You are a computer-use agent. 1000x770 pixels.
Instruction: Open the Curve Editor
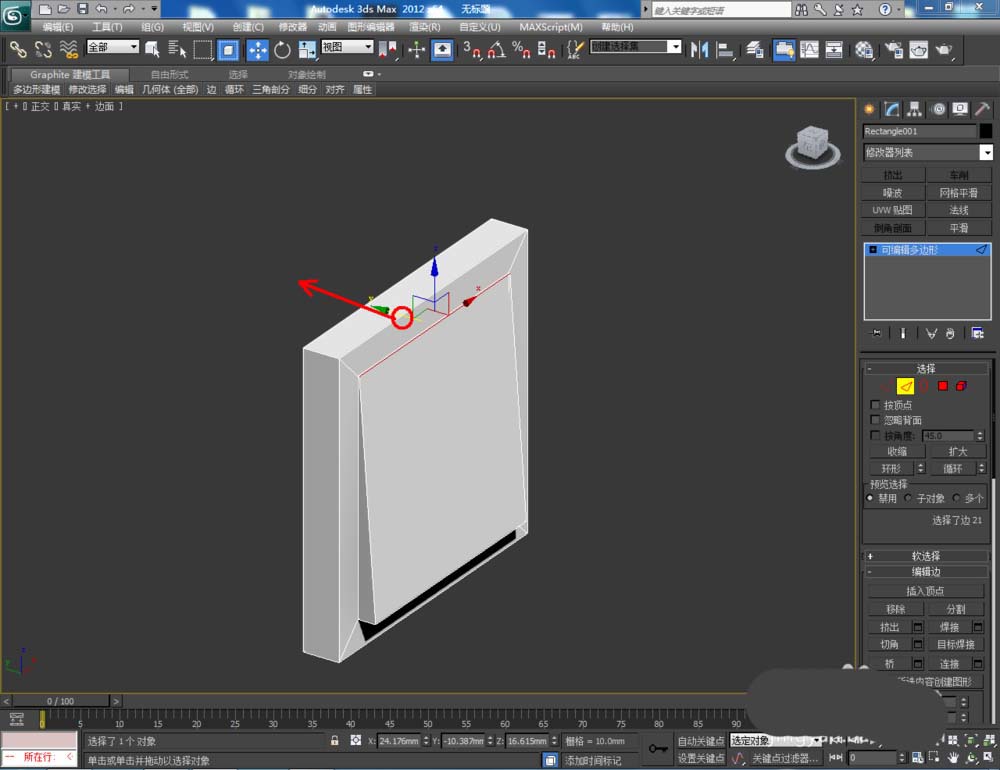click(x=809, y=49)
